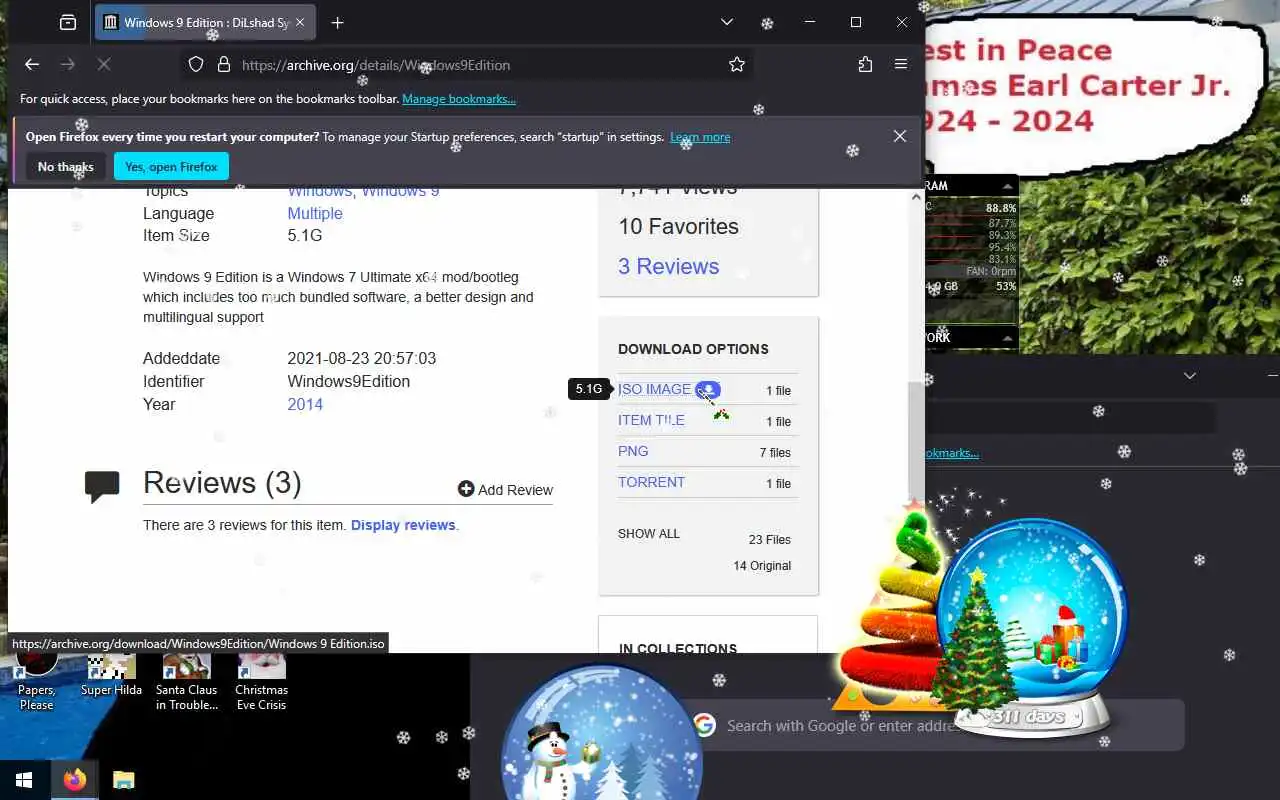Open Super Hilda desktop shortcut
Screen dimensions: 1280x800
[111, 675]
